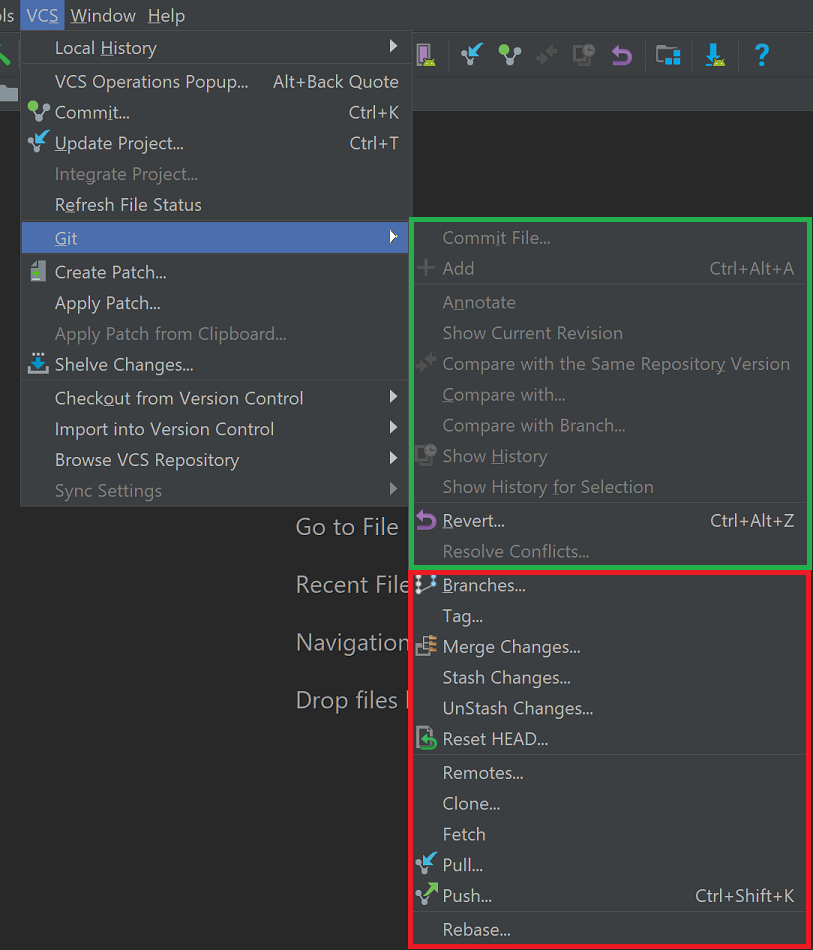The width and height of the screenshot is (813, 950).
Task: Choose Clone... in the Git submenu
Action: tap(611, 803)
